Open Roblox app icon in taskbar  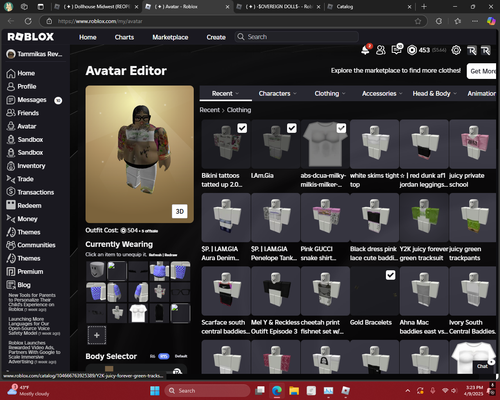(346, 391)
